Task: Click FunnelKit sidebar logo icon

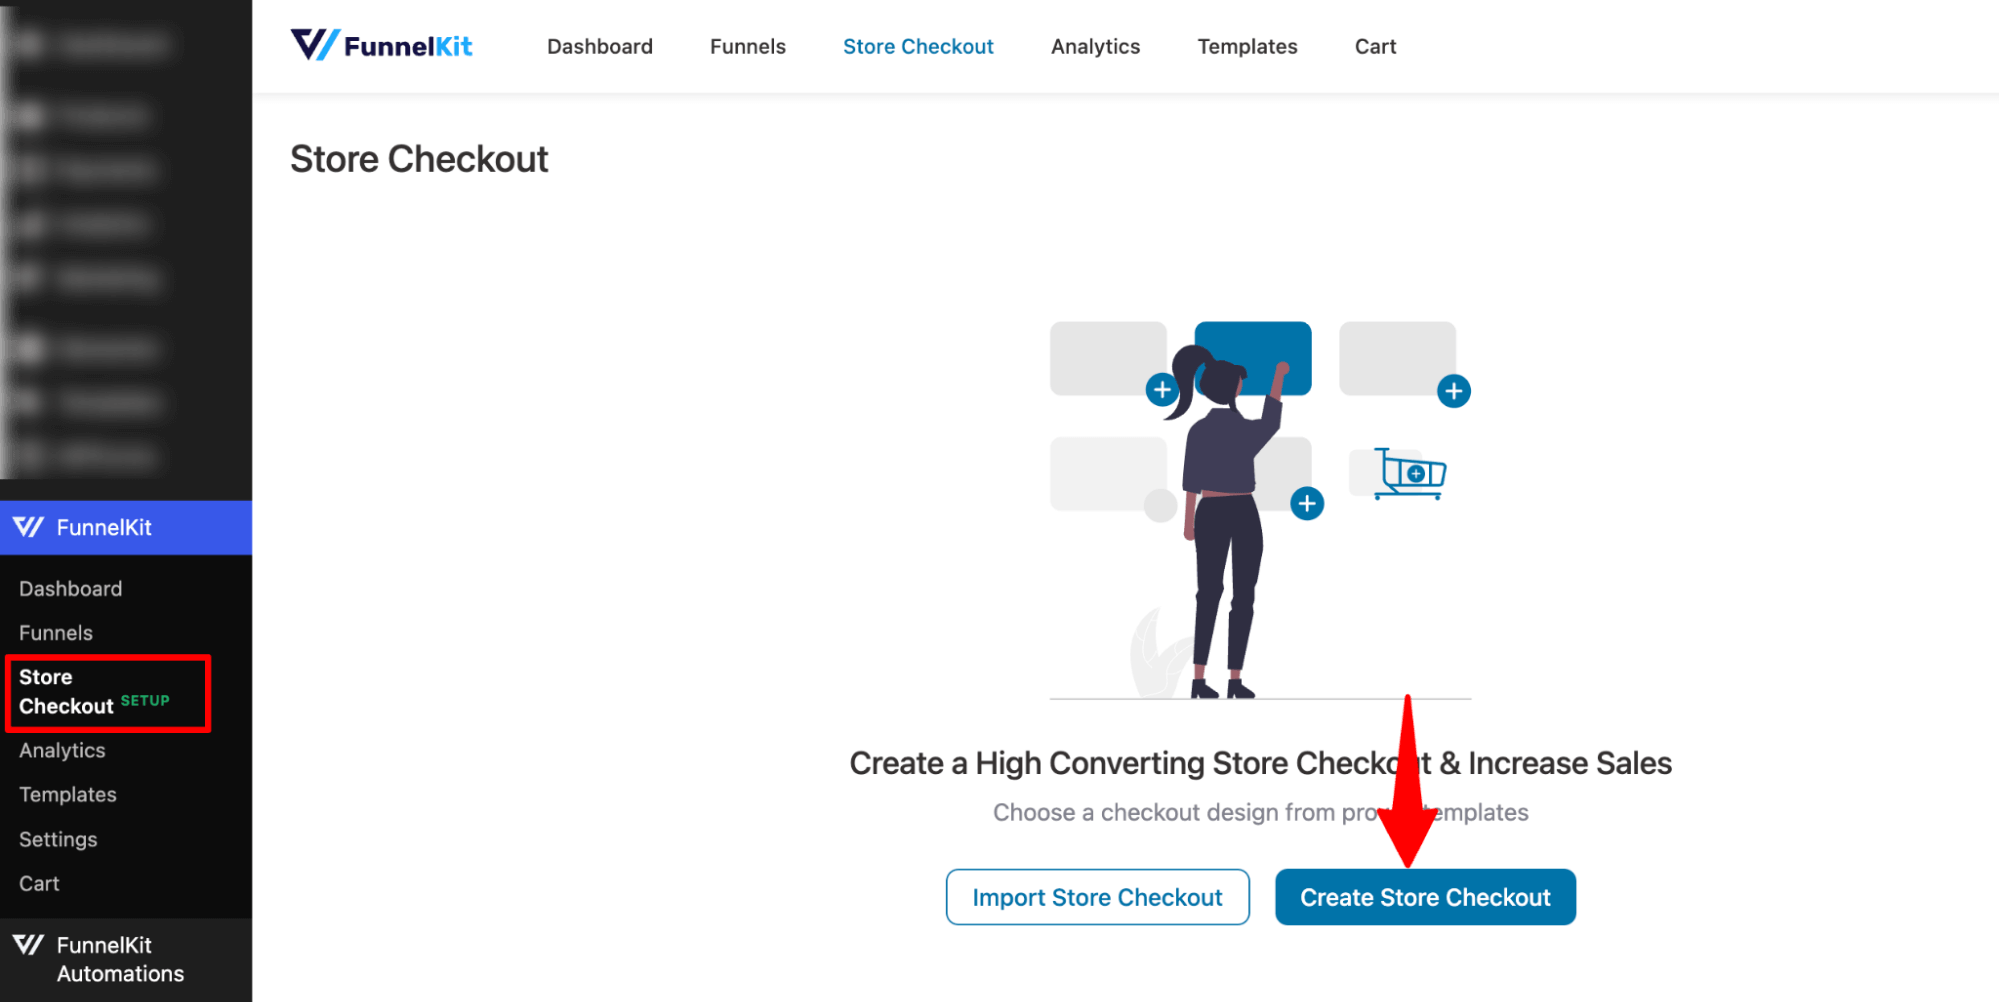Action: click(28, 527)
